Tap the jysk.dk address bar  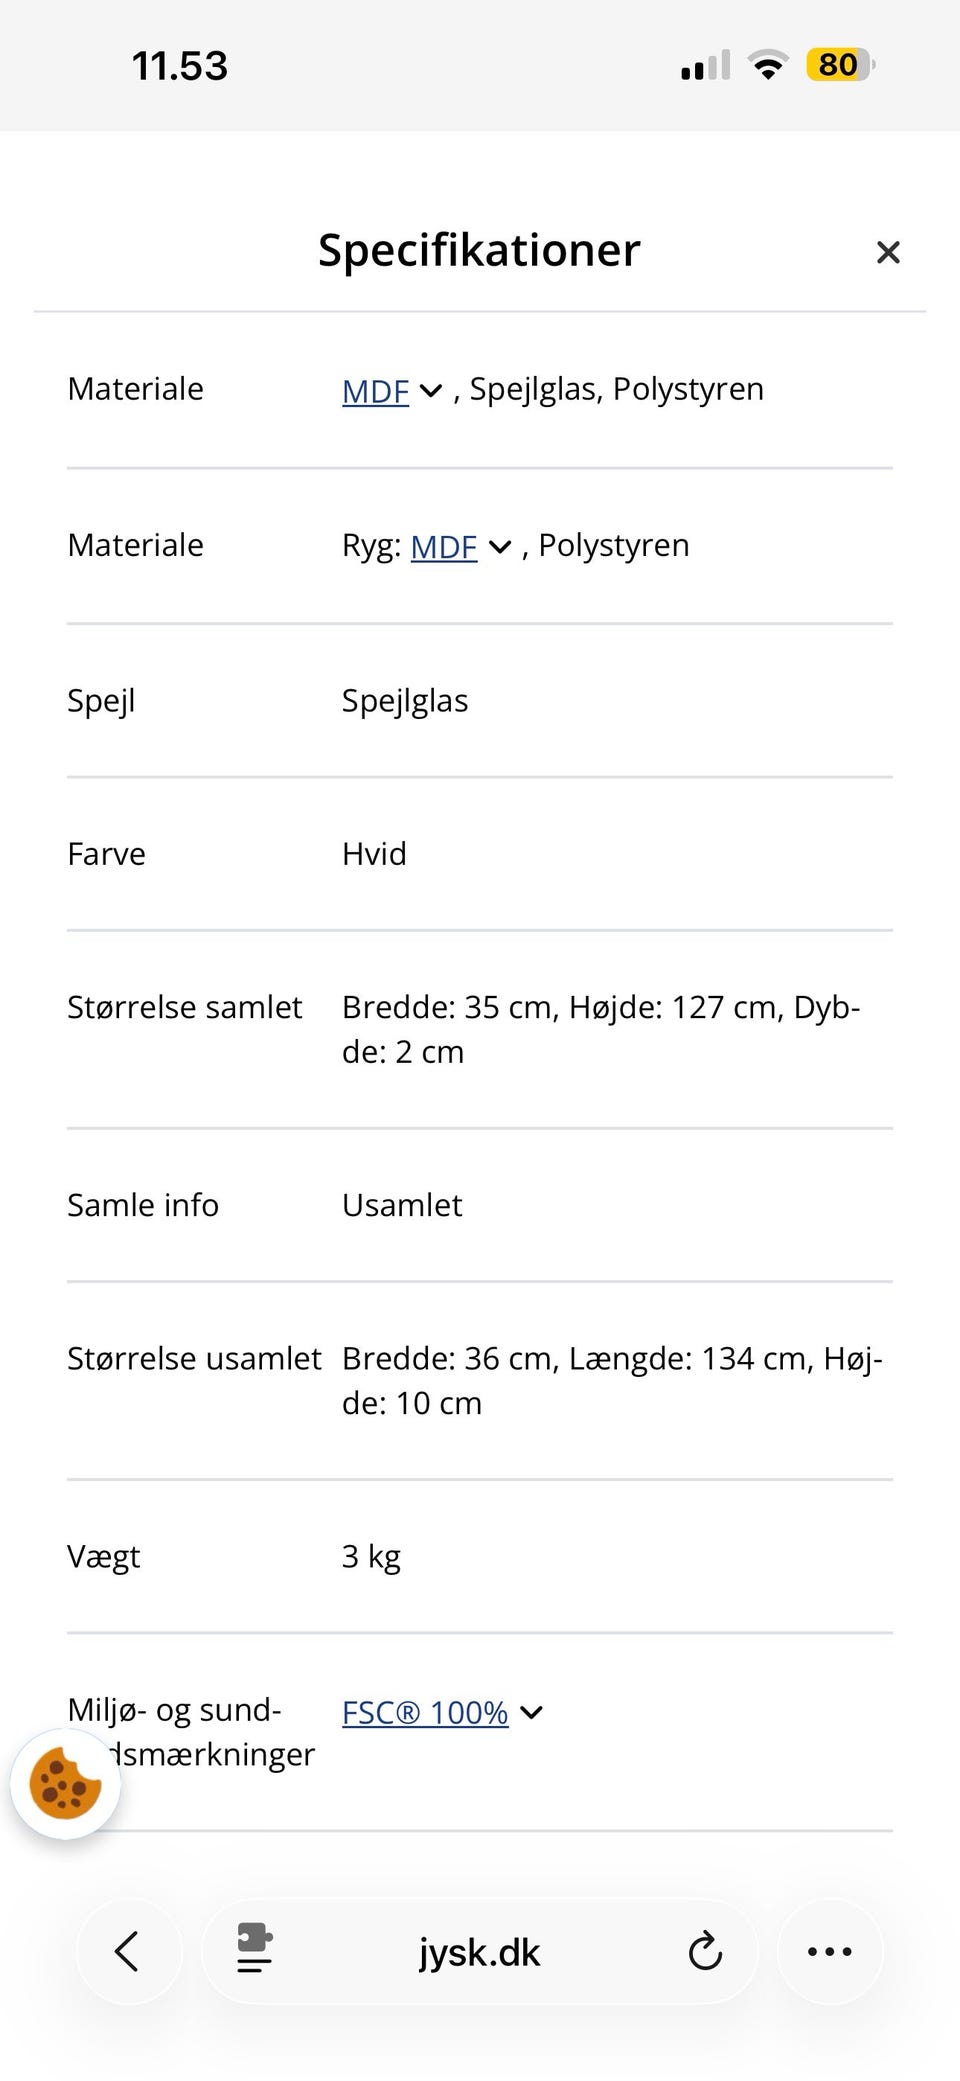click(479, 1952)
